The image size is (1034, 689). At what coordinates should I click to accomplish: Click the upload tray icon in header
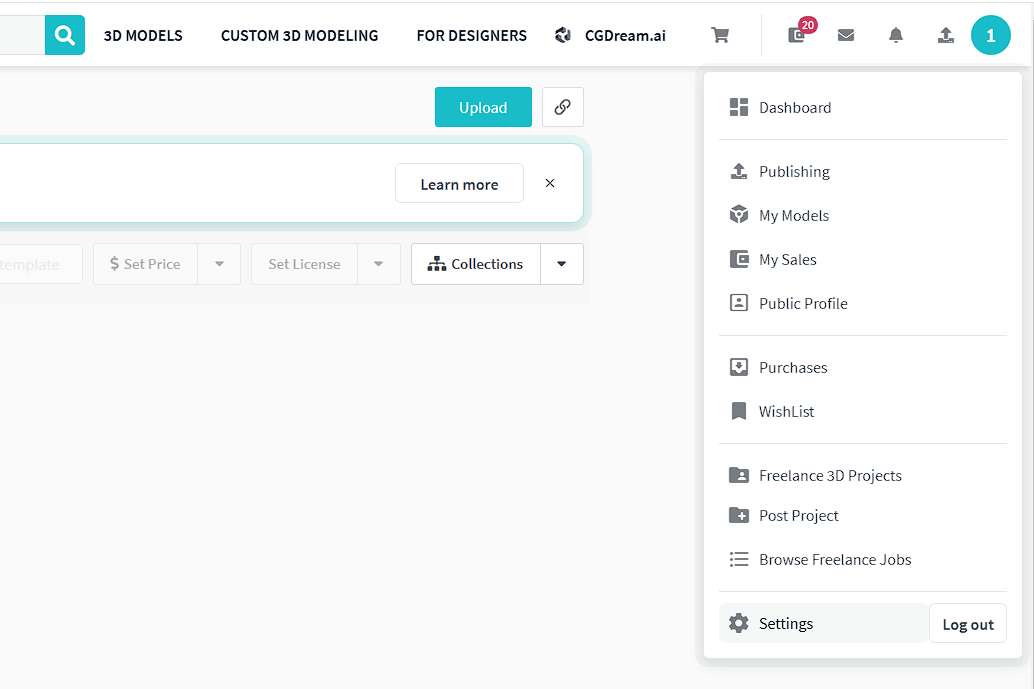coord(946,35)
